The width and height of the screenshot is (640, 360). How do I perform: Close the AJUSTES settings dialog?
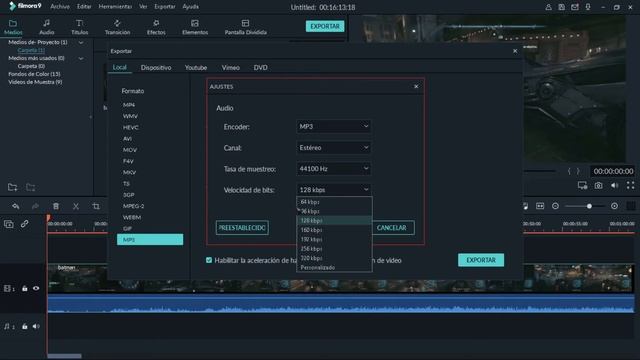click(x=416, y=87)
